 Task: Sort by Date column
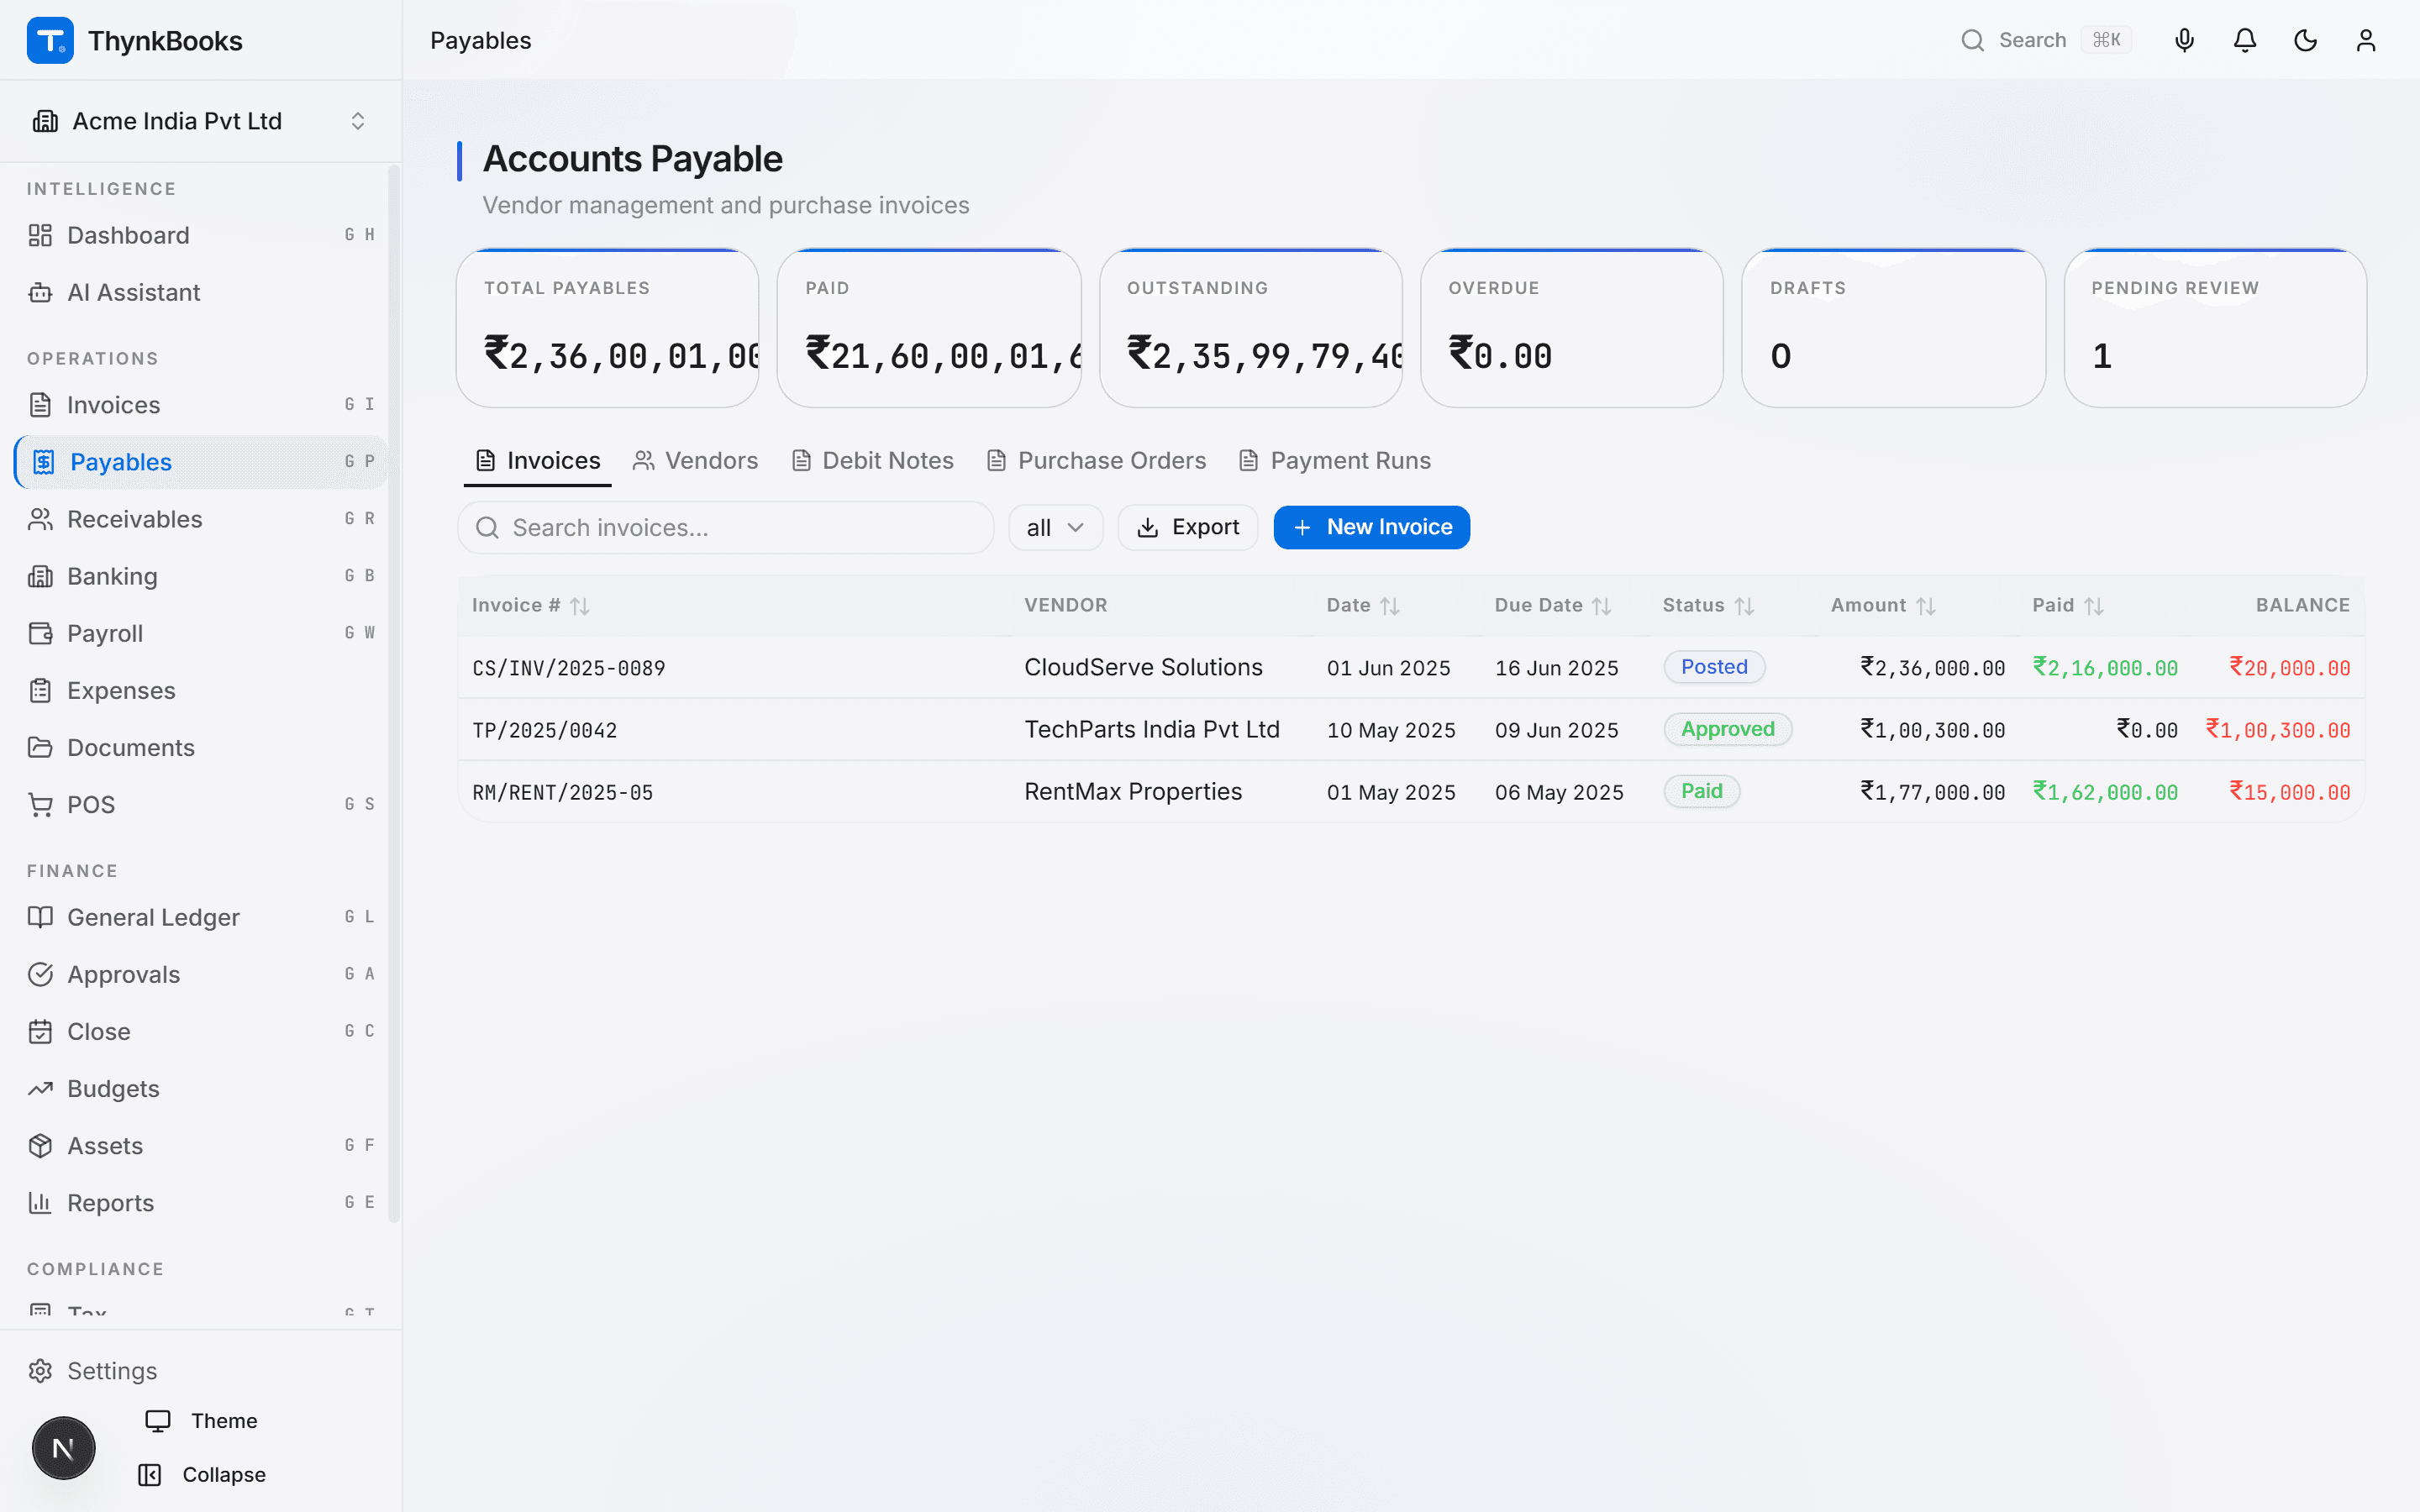click(1362, 605)
